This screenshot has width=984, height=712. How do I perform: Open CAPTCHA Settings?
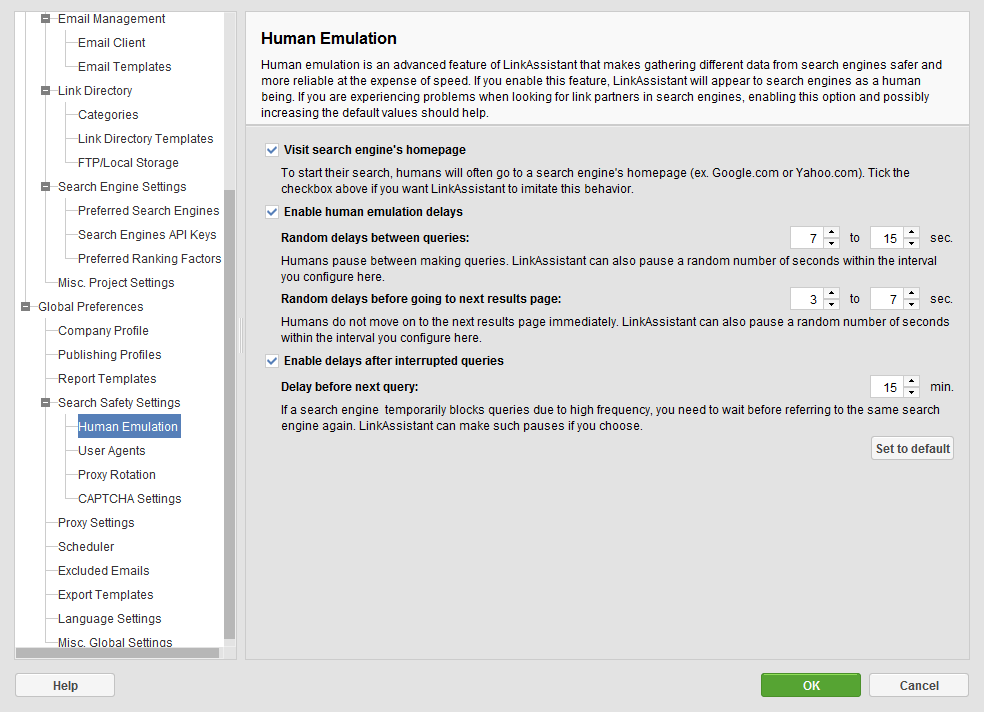click(x=130, y=499)
